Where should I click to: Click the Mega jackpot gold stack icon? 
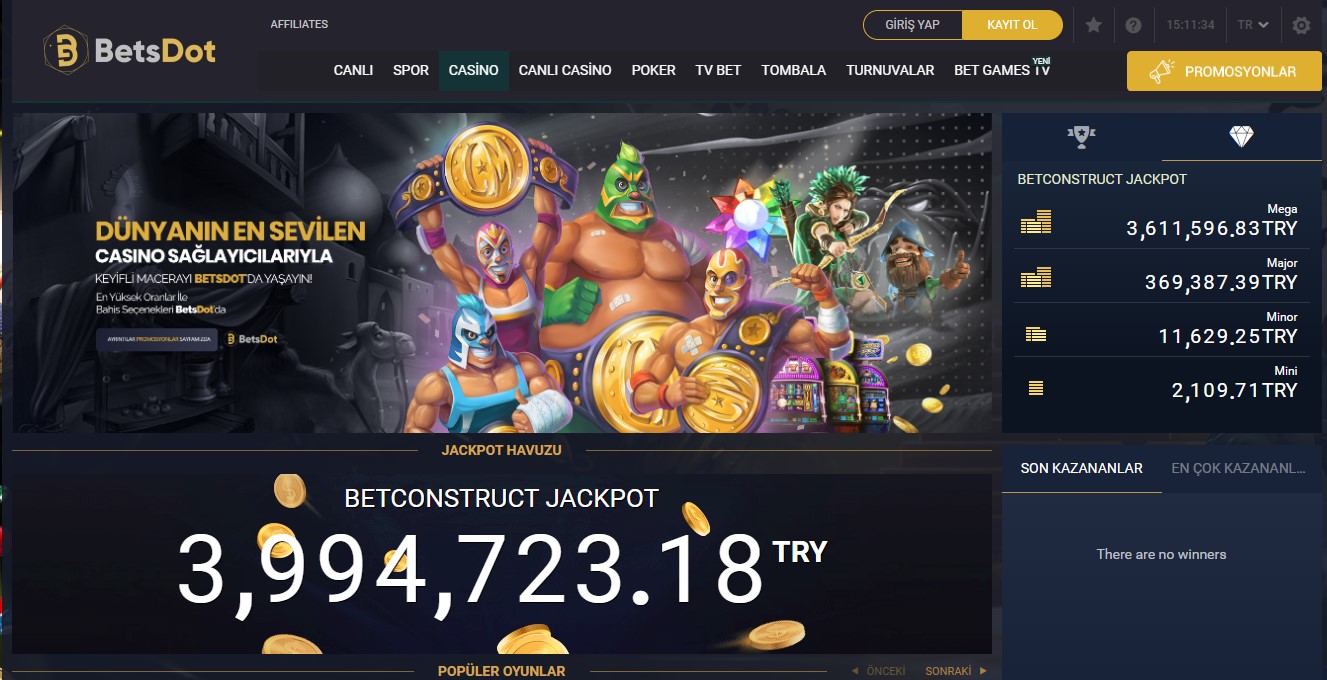(1036, 222)
